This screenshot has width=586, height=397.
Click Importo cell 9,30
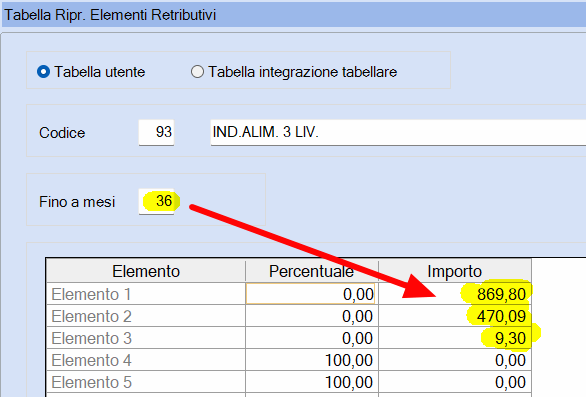point(455,338)
